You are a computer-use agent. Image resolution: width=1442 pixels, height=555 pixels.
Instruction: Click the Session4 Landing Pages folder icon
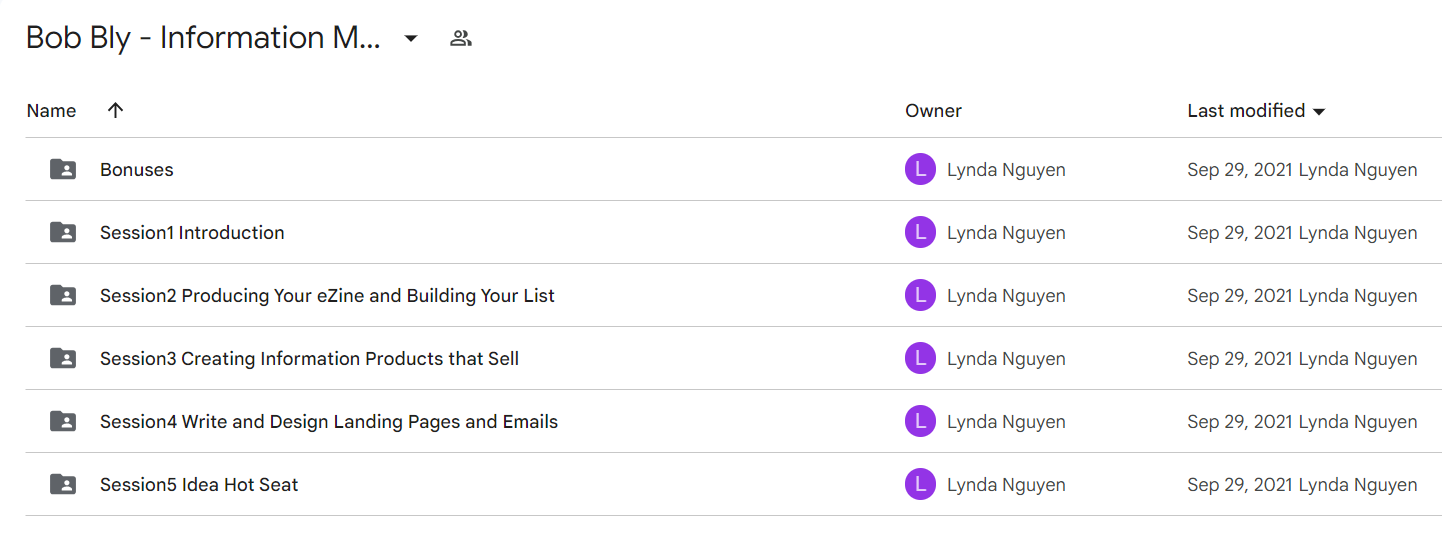click(63, 421)
